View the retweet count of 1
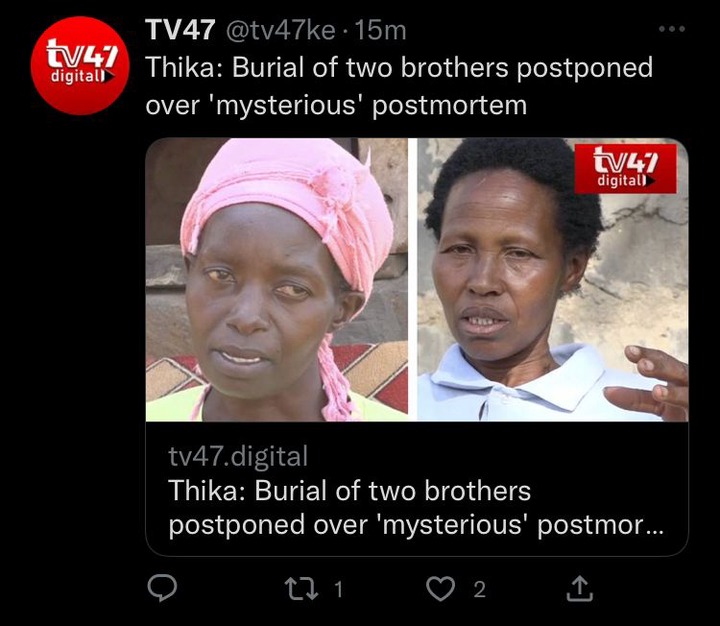The image size is (720, 626). pyautogui.click(x=338, y=589)
